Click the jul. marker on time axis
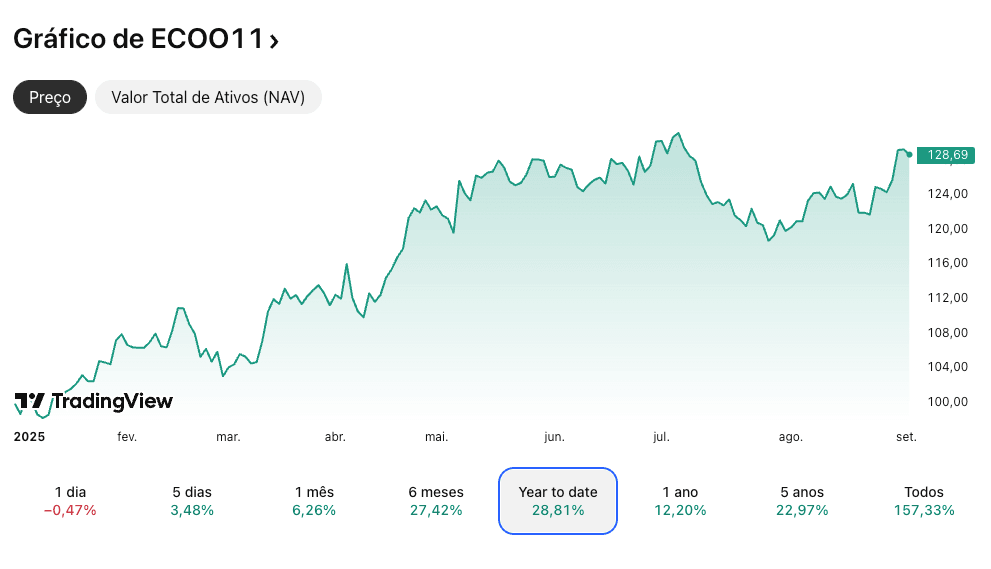The width and height of the screenshot is (991, 569). point(661,437)
